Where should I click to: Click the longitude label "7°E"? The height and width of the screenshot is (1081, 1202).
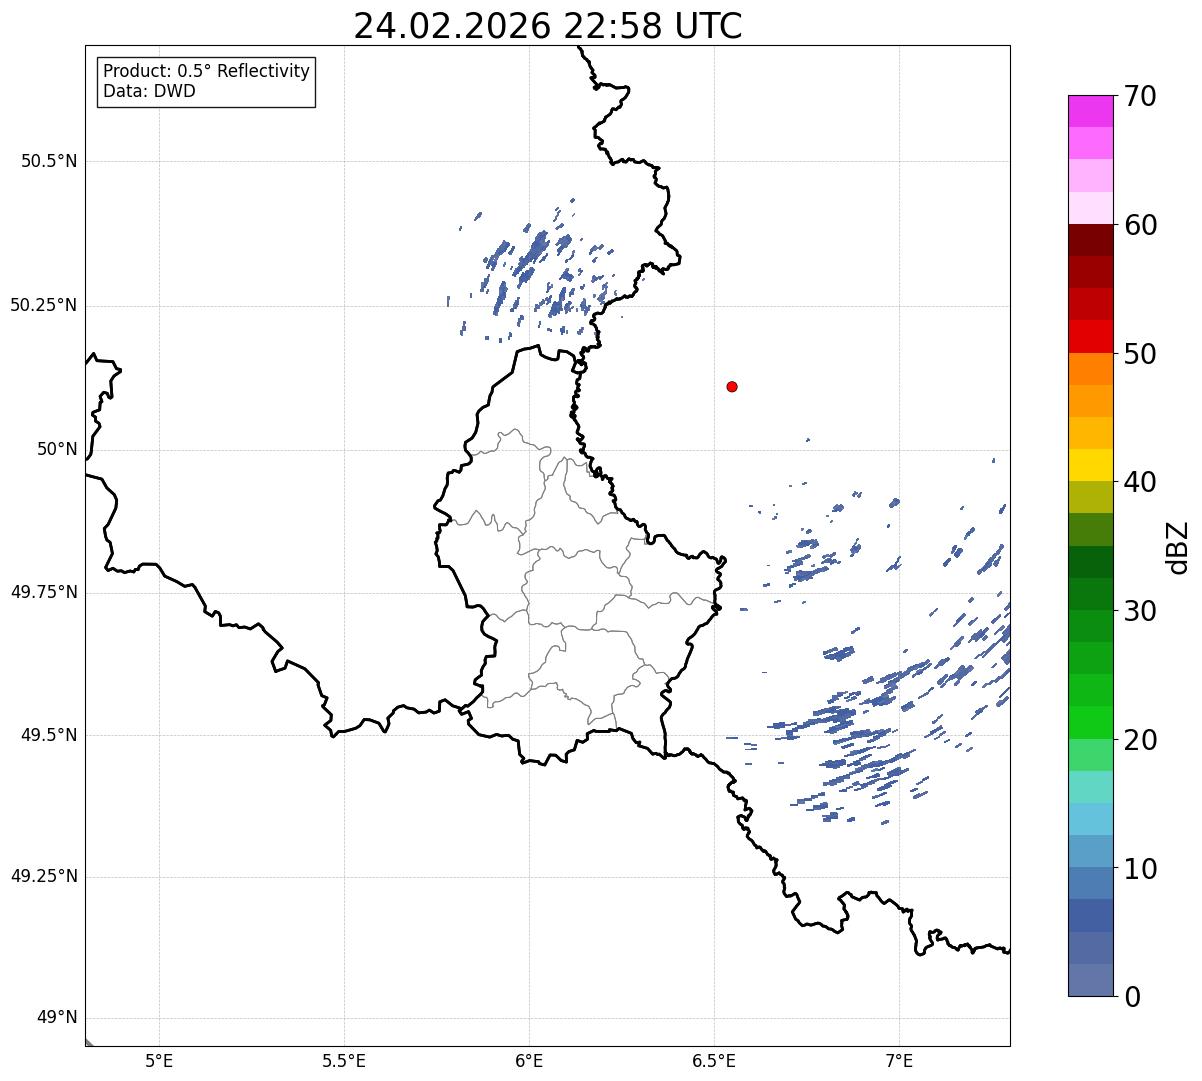tap(899, 1061)
